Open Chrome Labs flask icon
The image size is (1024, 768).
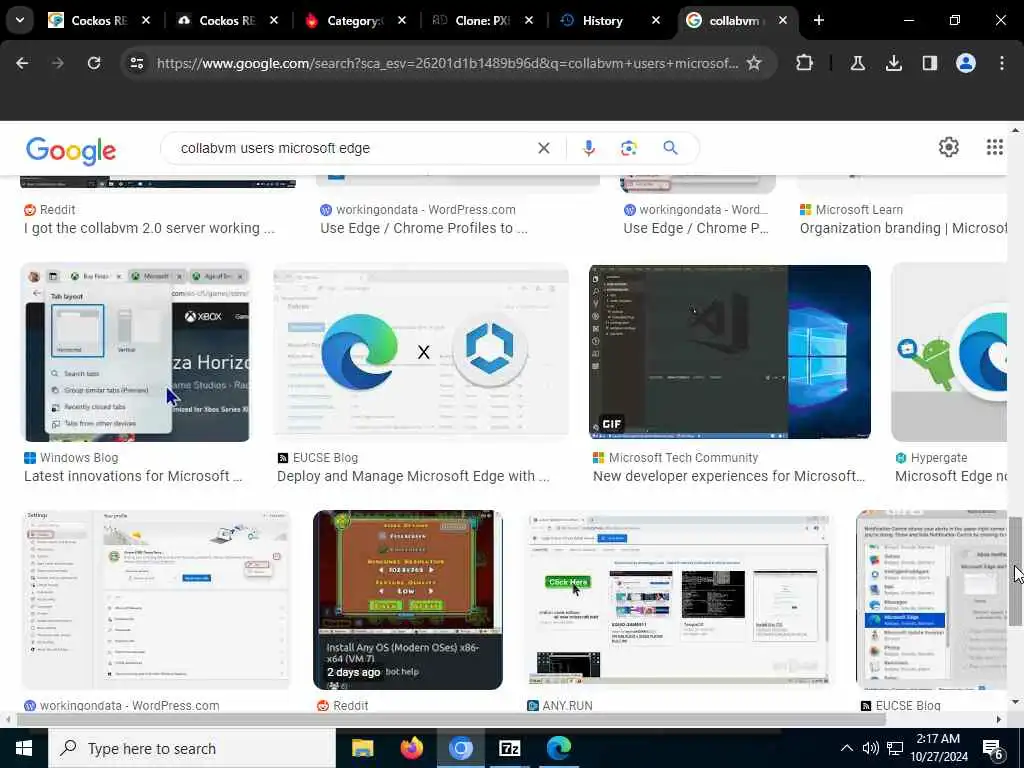pos(857,63)
